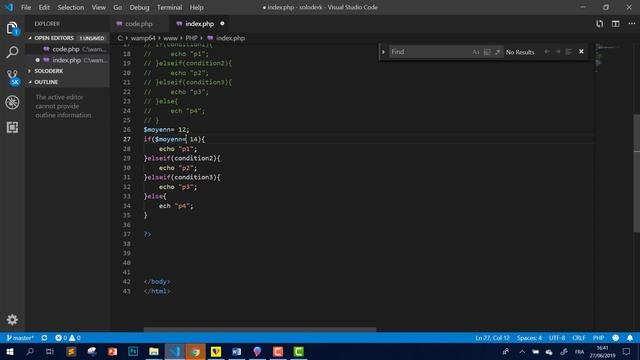Toggle Match Whole Word in Find widget
Viewport: 640px width, 360px height.
[487, 52]
